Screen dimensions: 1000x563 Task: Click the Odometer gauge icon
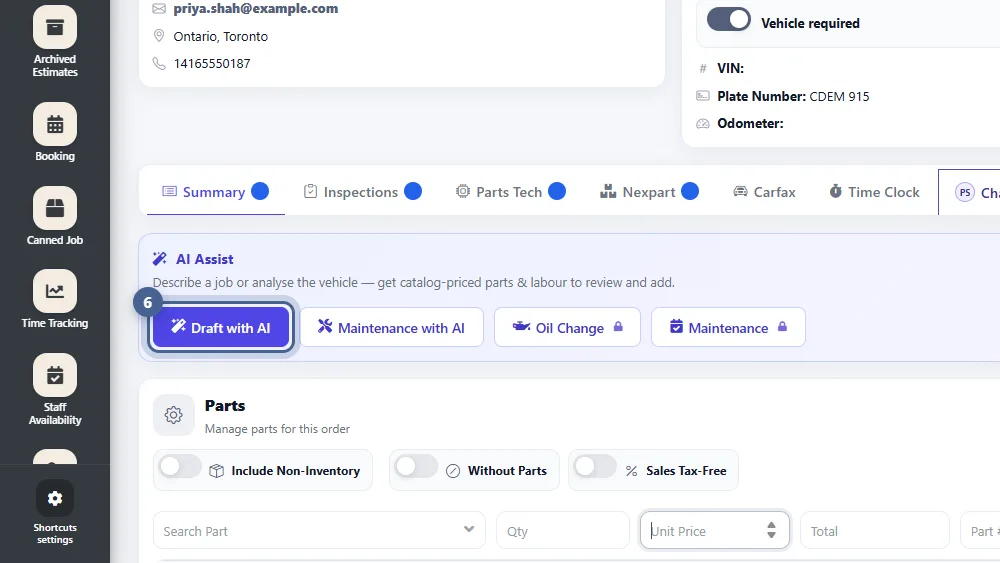click(x=703, y=124)
